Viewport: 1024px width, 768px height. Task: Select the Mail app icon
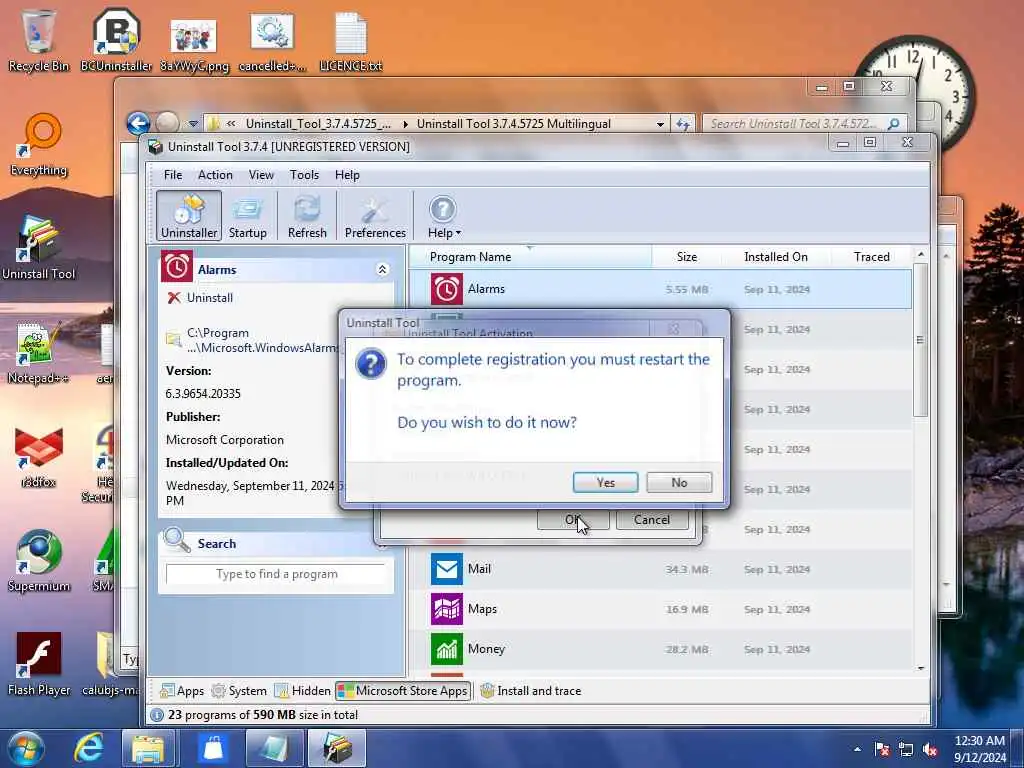pyautogui.click(x=447, y=569)
